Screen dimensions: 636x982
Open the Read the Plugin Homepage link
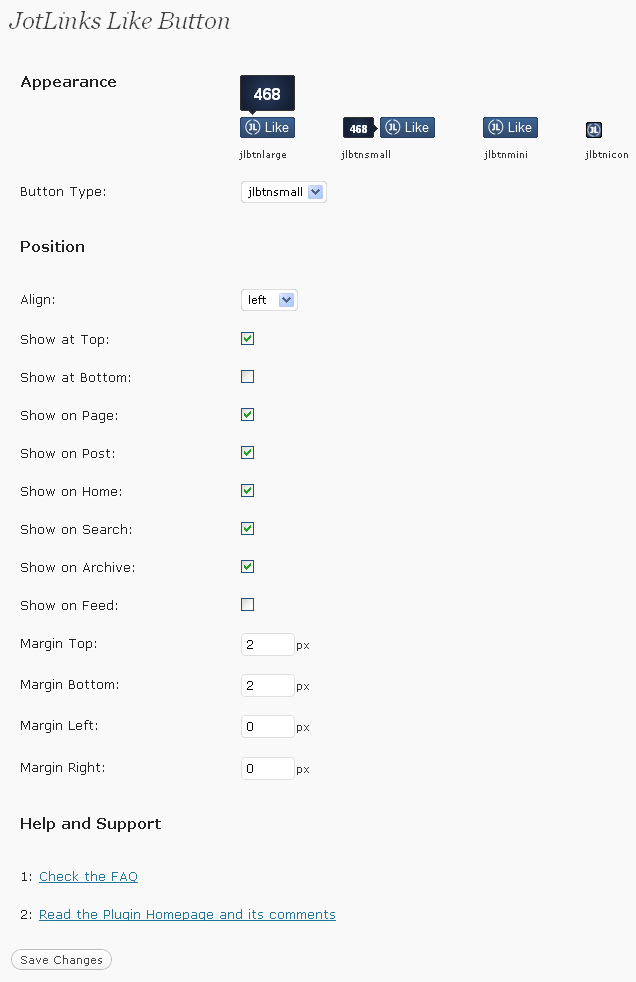[x=187, y=915]
